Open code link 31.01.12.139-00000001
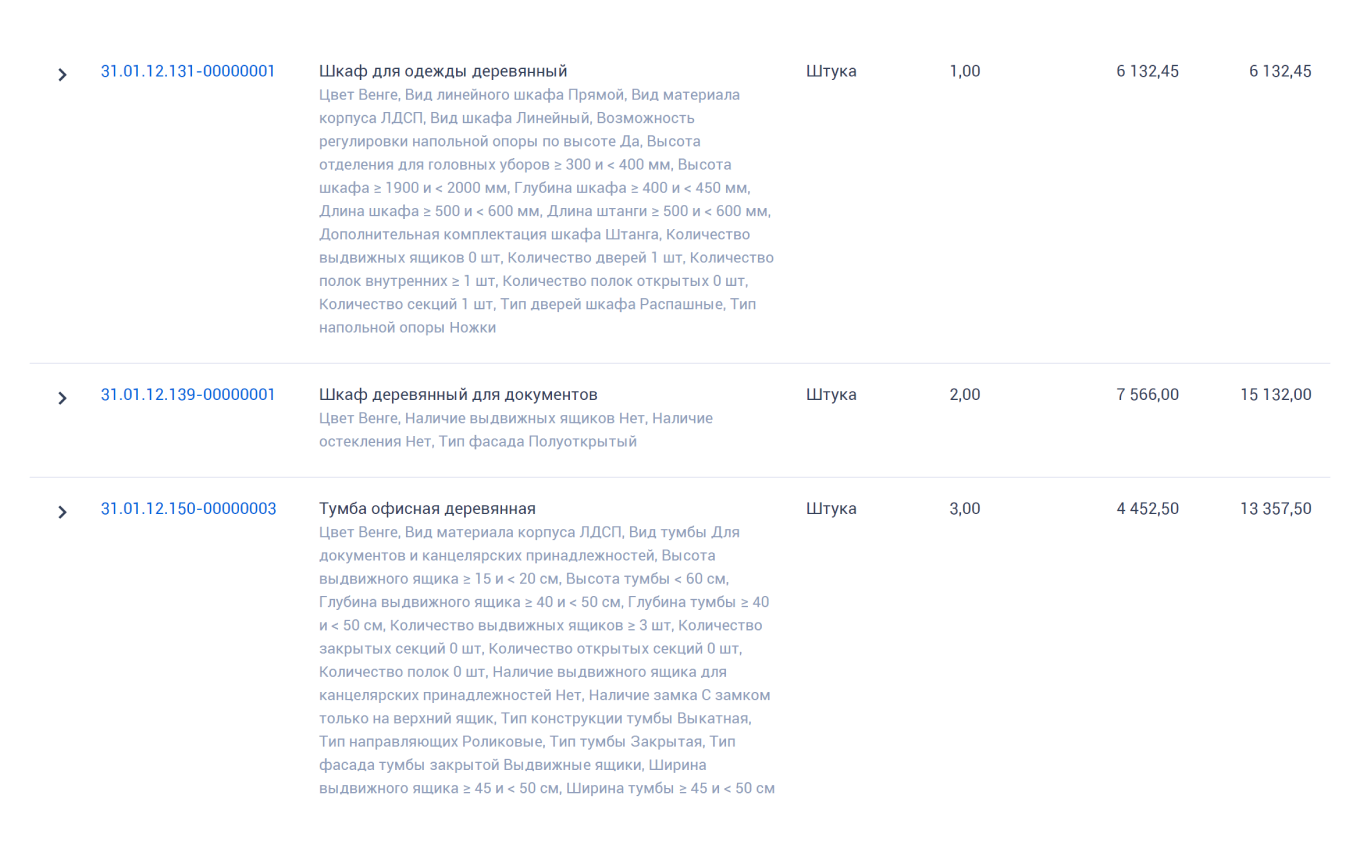The height and width of the screenshot is (860, 1360). point(188,394)
